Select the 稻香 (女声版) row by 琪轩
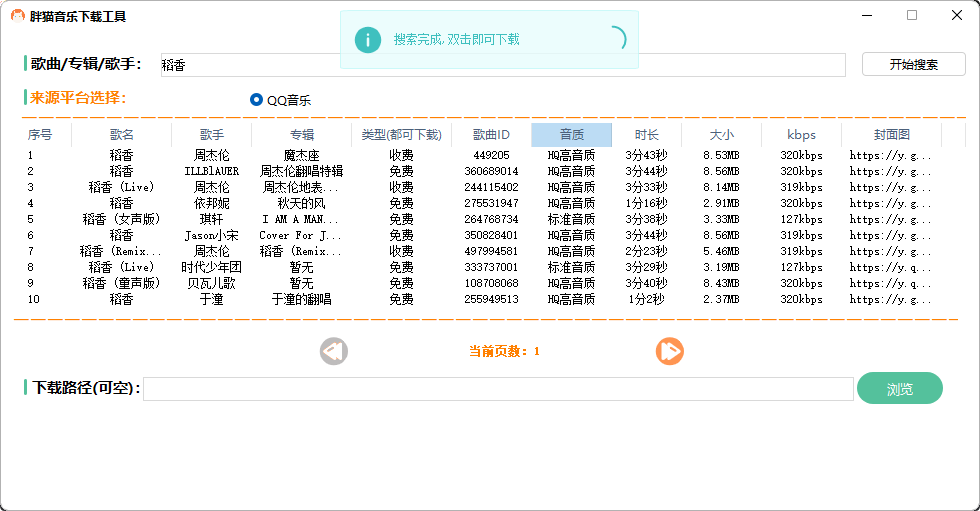The image size is (980, 511). coord(121,219)
